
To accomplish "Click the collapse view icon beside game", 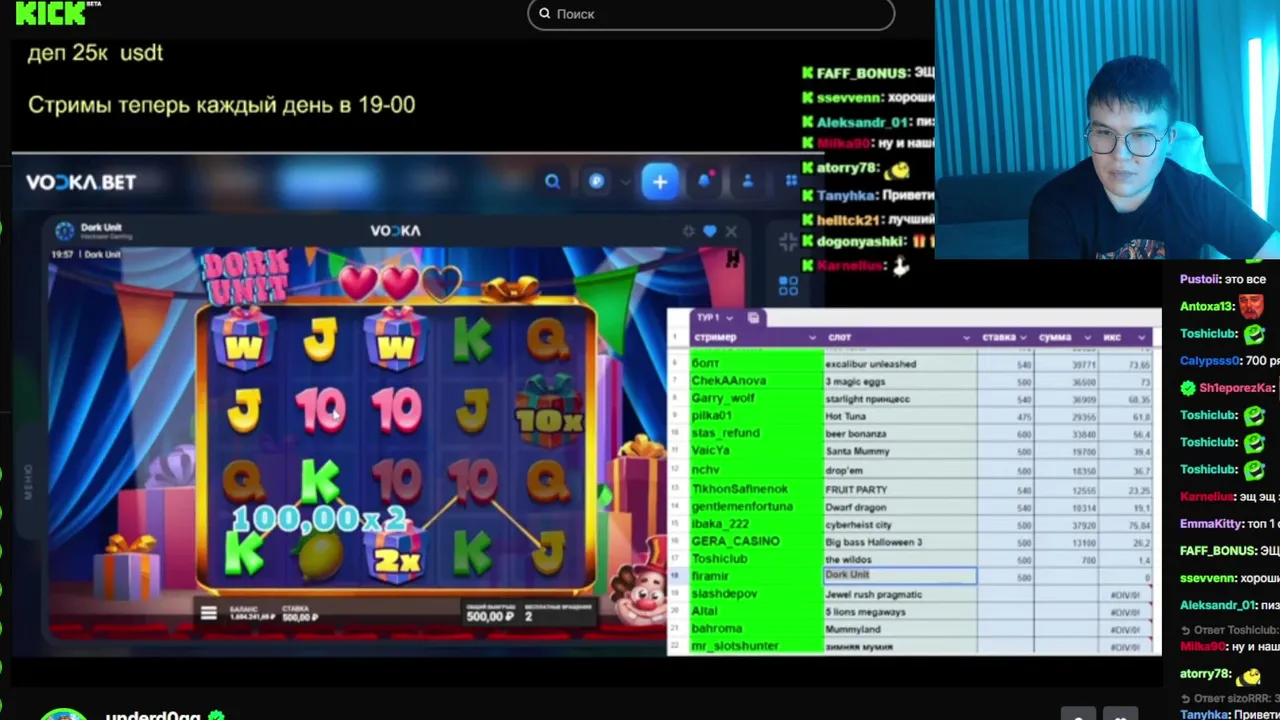I will pyautogui.click(x=788, y=242).
